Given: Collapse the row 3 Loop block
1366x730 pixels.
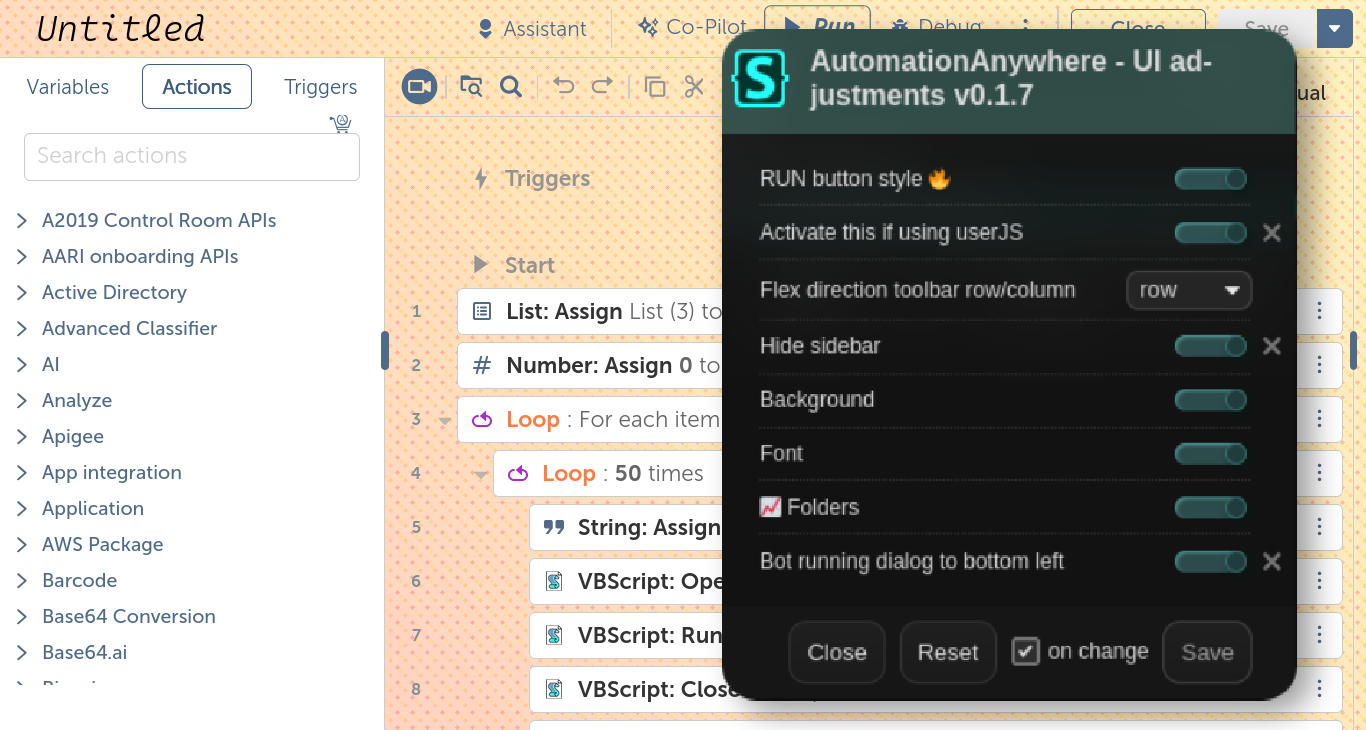Looking at the screenshot, I should (445, 421).
